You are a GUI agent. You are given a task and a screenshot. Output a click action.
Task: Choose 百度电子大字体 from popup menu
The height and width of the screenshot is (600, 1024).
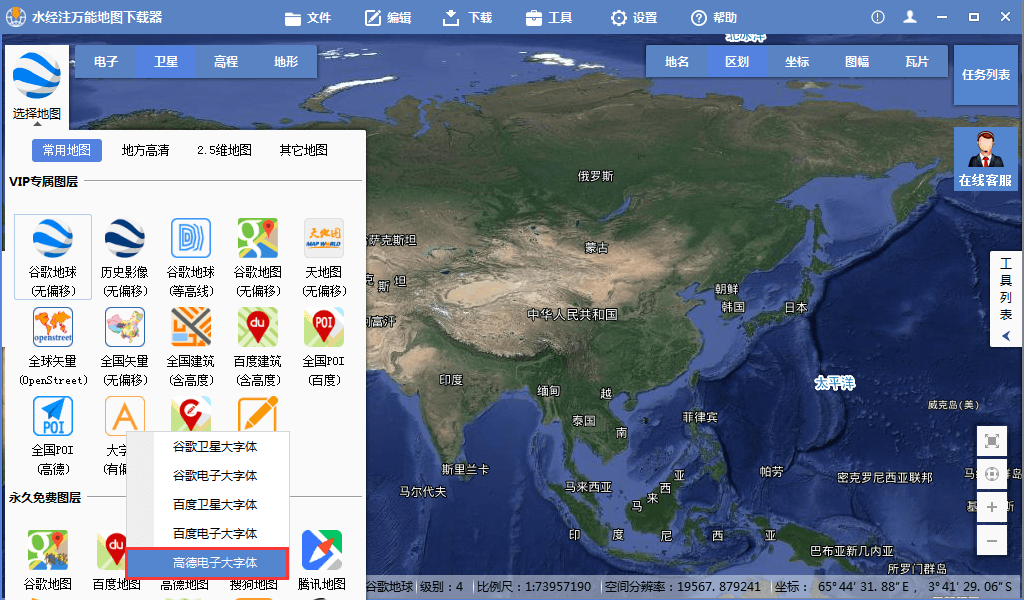click(x=214, y=533)
